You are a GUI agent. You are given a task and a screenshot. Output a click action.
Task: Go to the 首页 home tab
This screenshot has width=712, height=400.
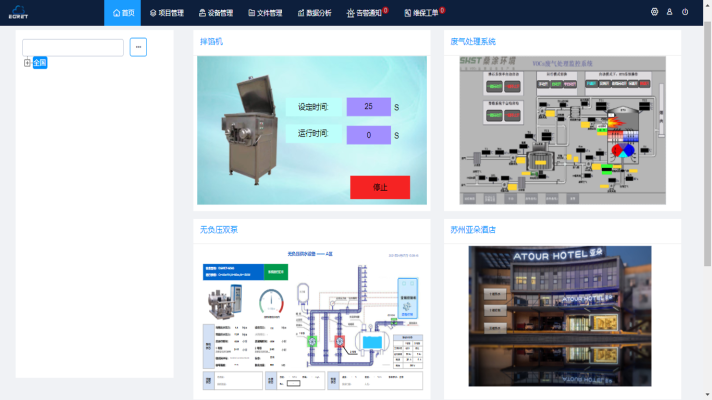122,13
